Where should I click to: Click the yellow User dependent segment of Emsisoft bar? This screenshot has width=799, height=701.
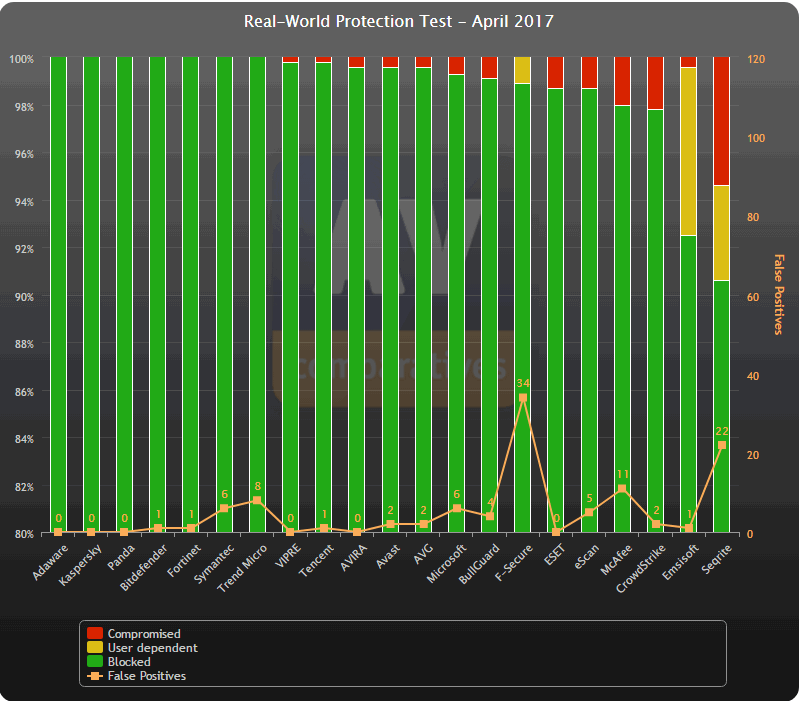click(688, 151)
